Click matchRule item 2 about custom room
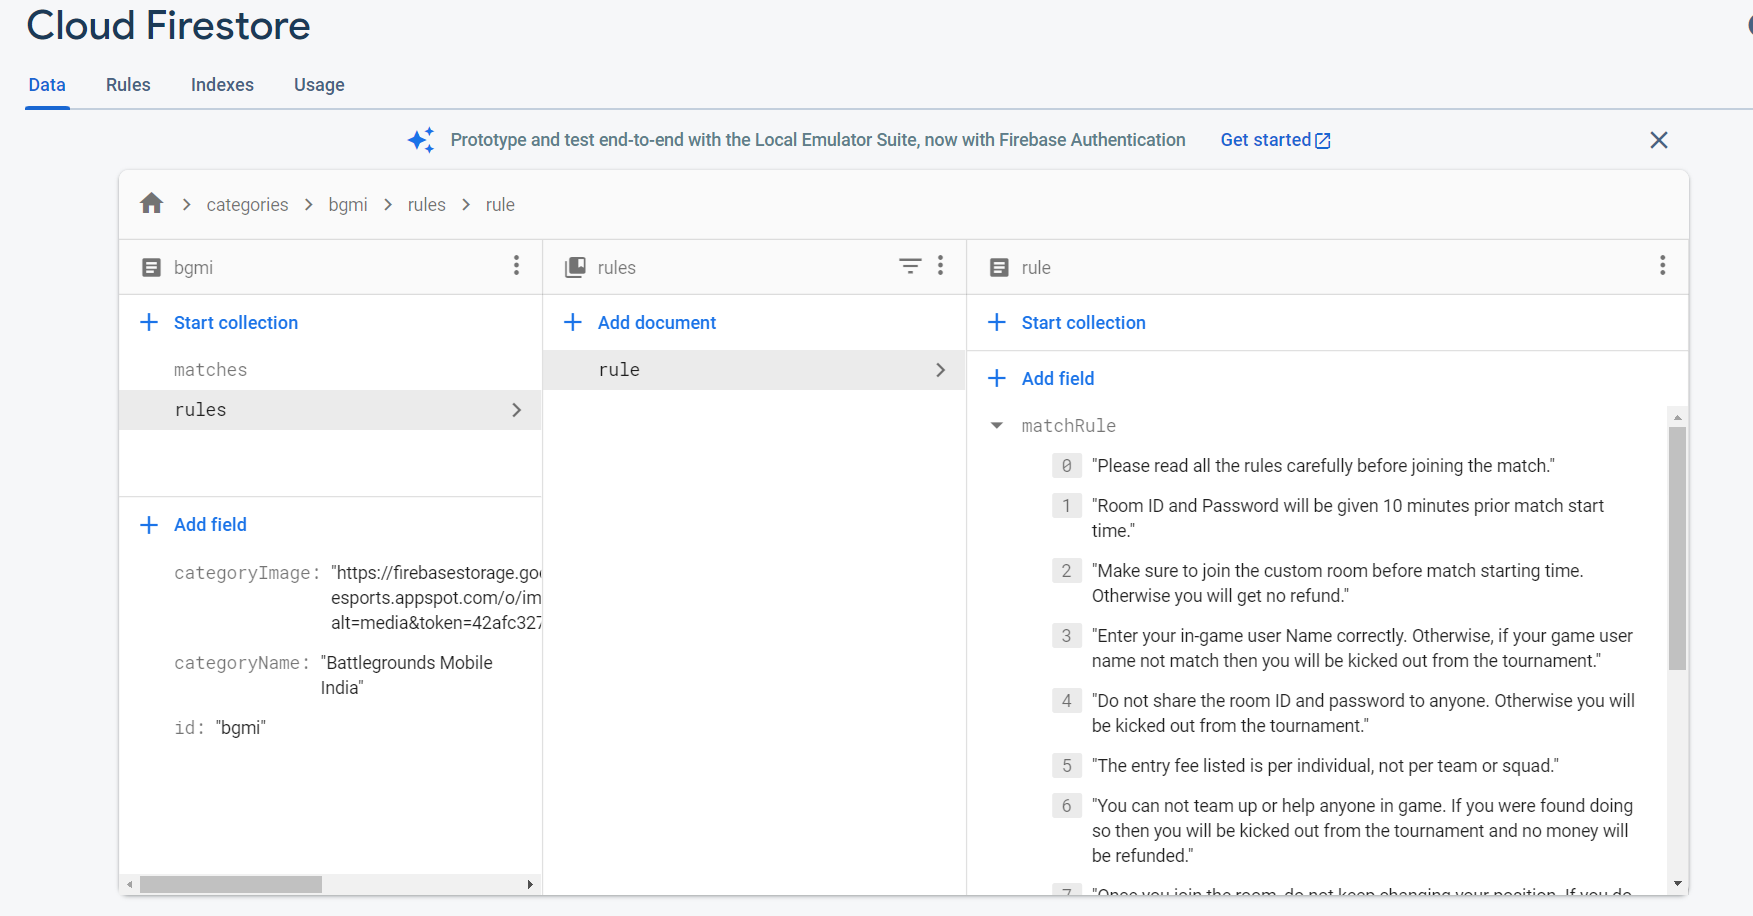This screenshot has height=916, width=1753. (1338, 583)
